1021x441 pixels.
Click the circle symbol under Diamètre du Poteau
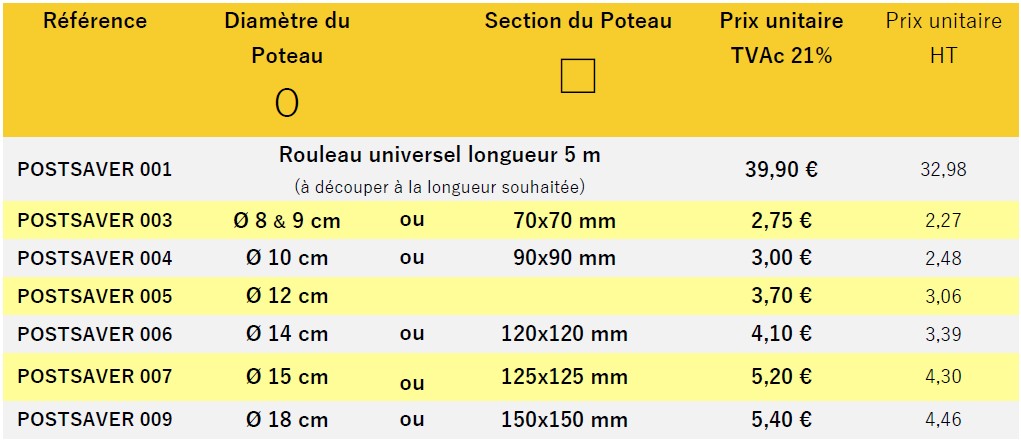[287, 102]
